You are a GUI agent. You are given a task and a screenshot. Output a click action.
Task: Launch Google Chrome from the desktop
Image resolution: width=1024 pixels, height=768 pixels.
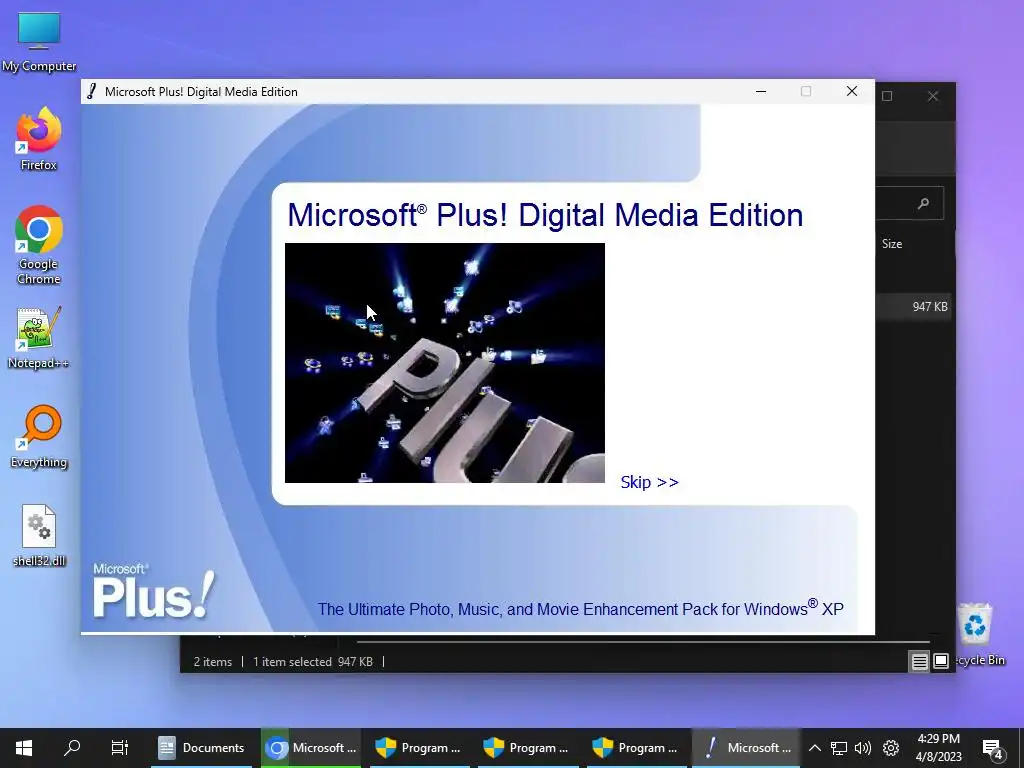[x=39, y=246]
